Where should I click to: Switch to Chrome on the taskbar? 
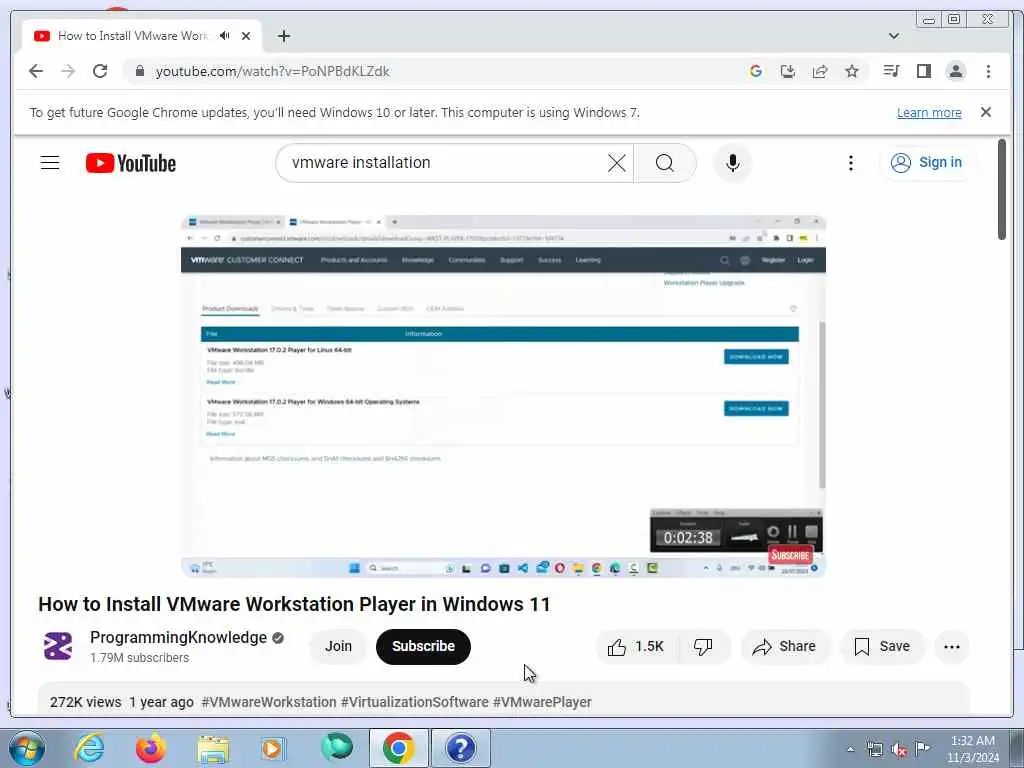coord(398,748)
